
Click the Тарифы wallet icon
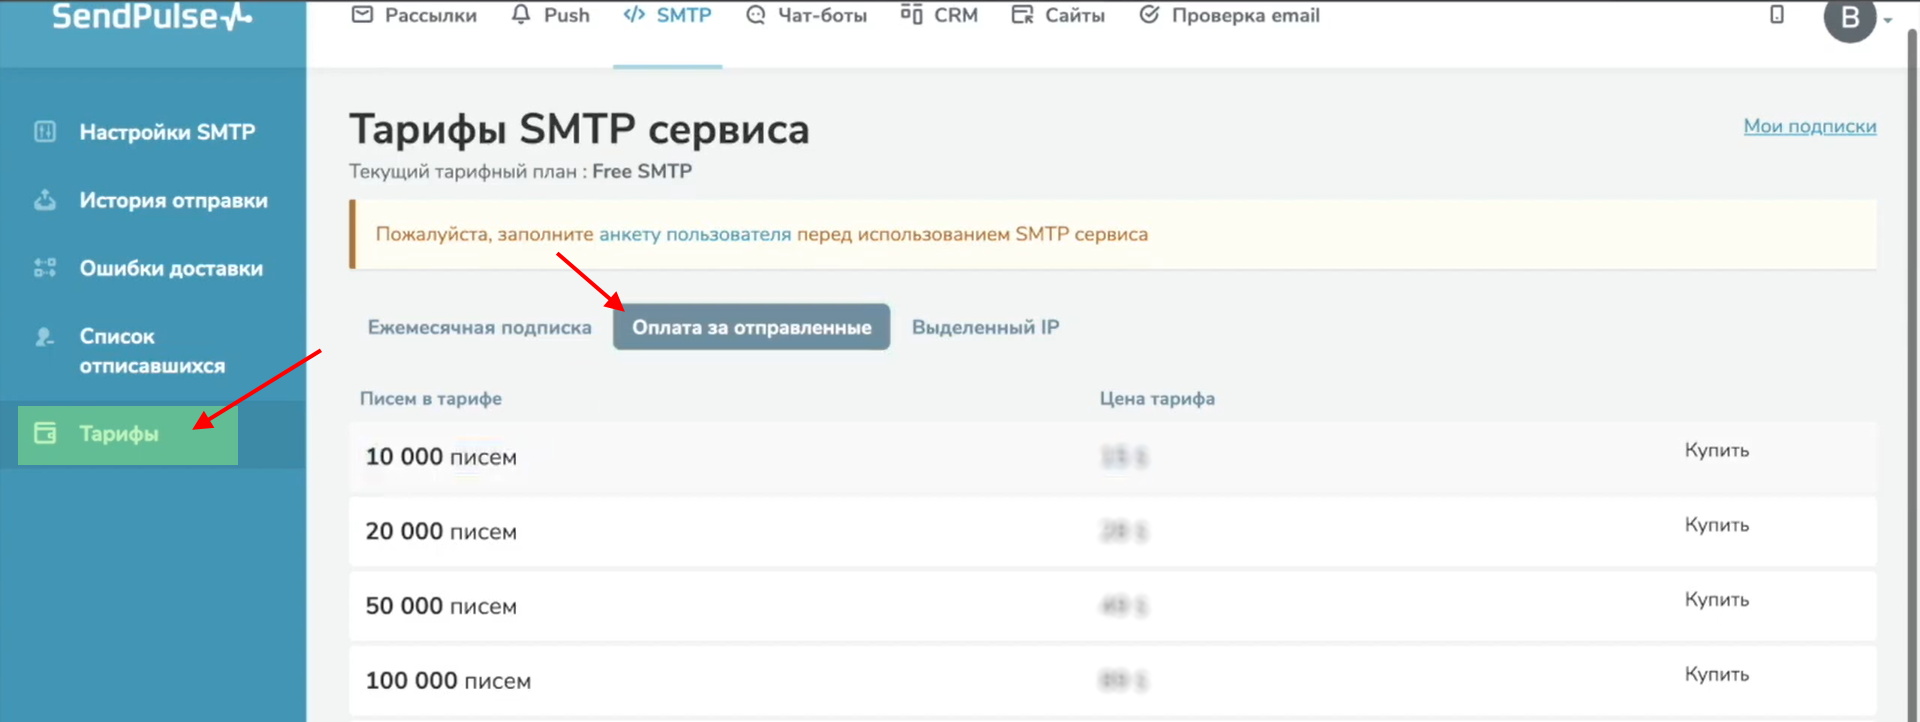tap(45, 433)
